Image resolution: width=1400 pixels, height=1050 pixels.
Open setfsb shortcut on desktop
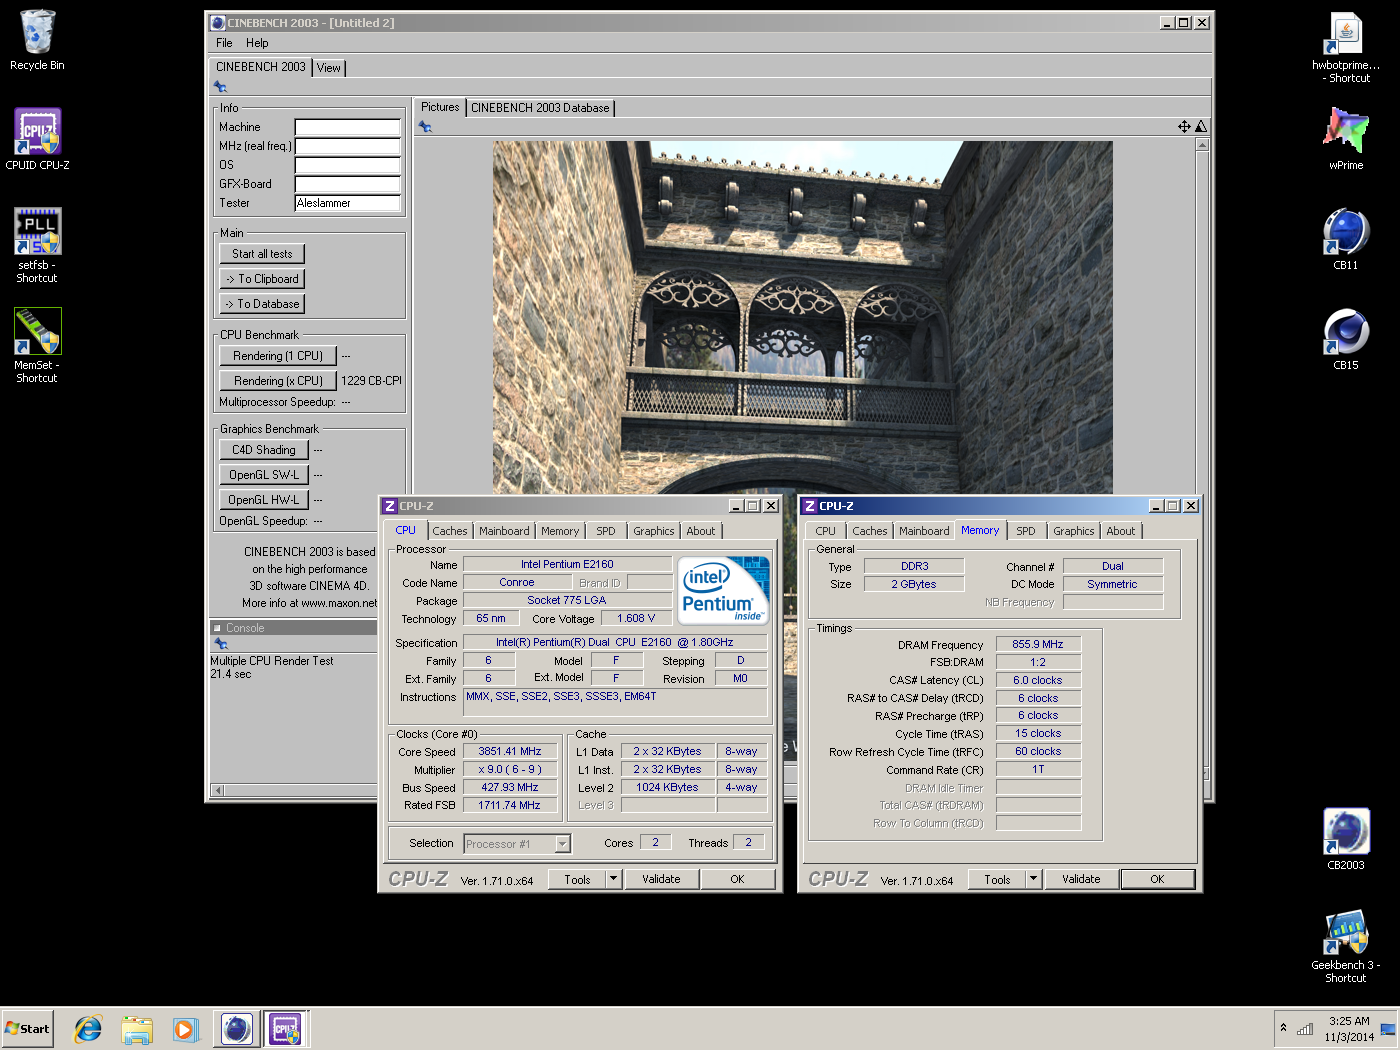37,245
